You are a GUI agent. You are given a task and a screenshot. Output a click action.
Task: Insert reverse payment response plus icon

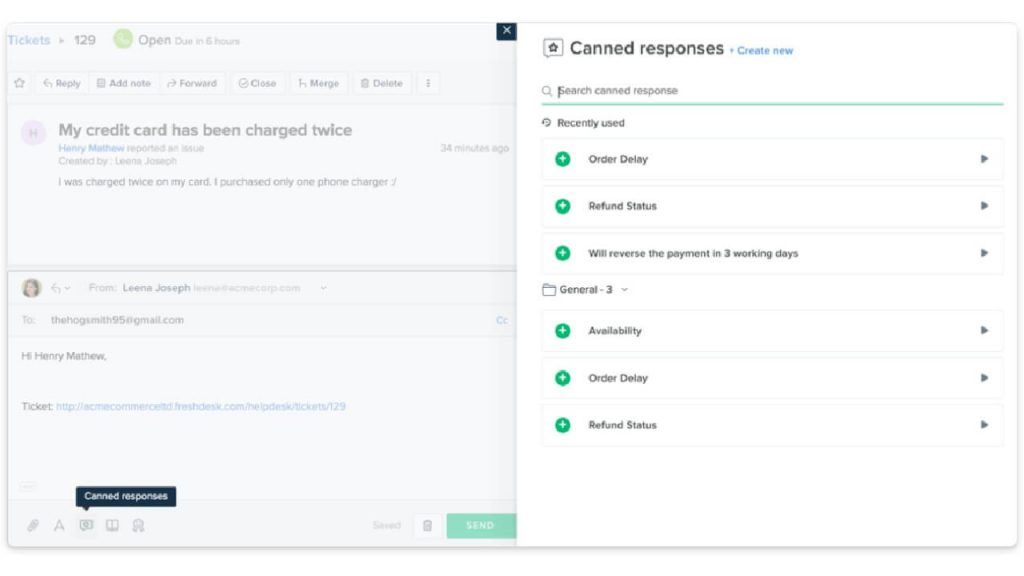coord(562,253)
